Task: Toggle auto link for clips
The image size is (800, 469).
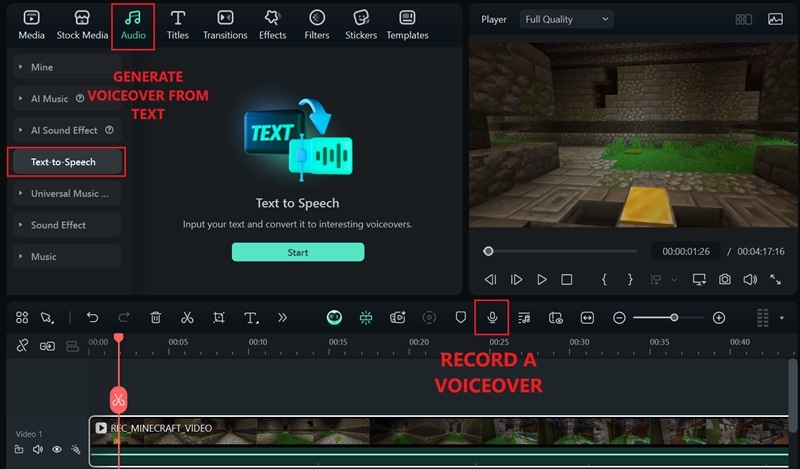Action: [47, 346]
